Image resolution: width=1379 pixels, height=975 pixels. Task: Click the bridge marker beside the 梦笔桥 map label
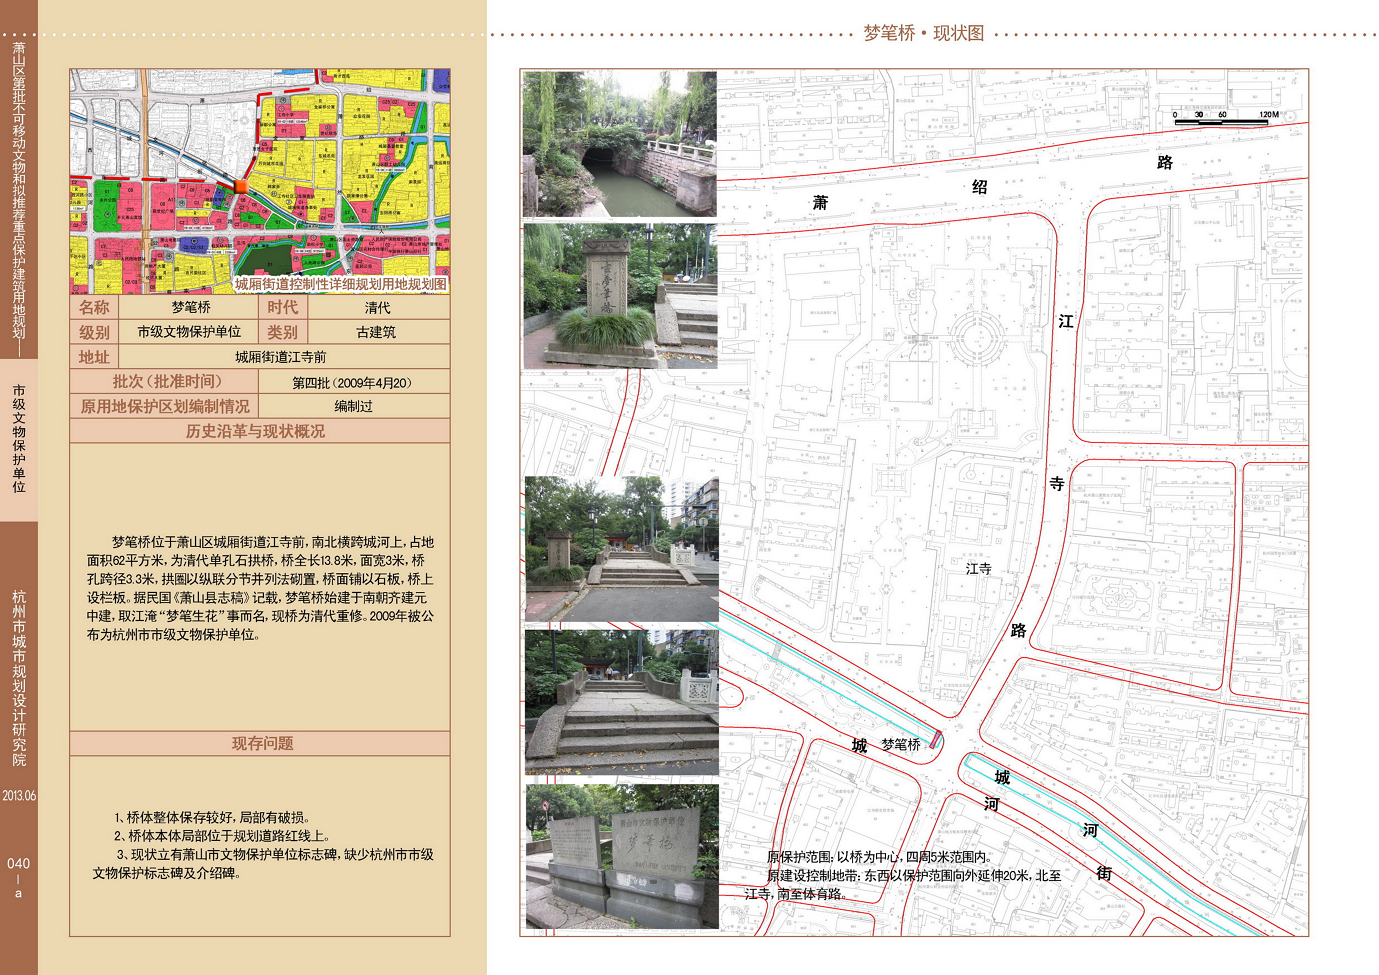936,740
